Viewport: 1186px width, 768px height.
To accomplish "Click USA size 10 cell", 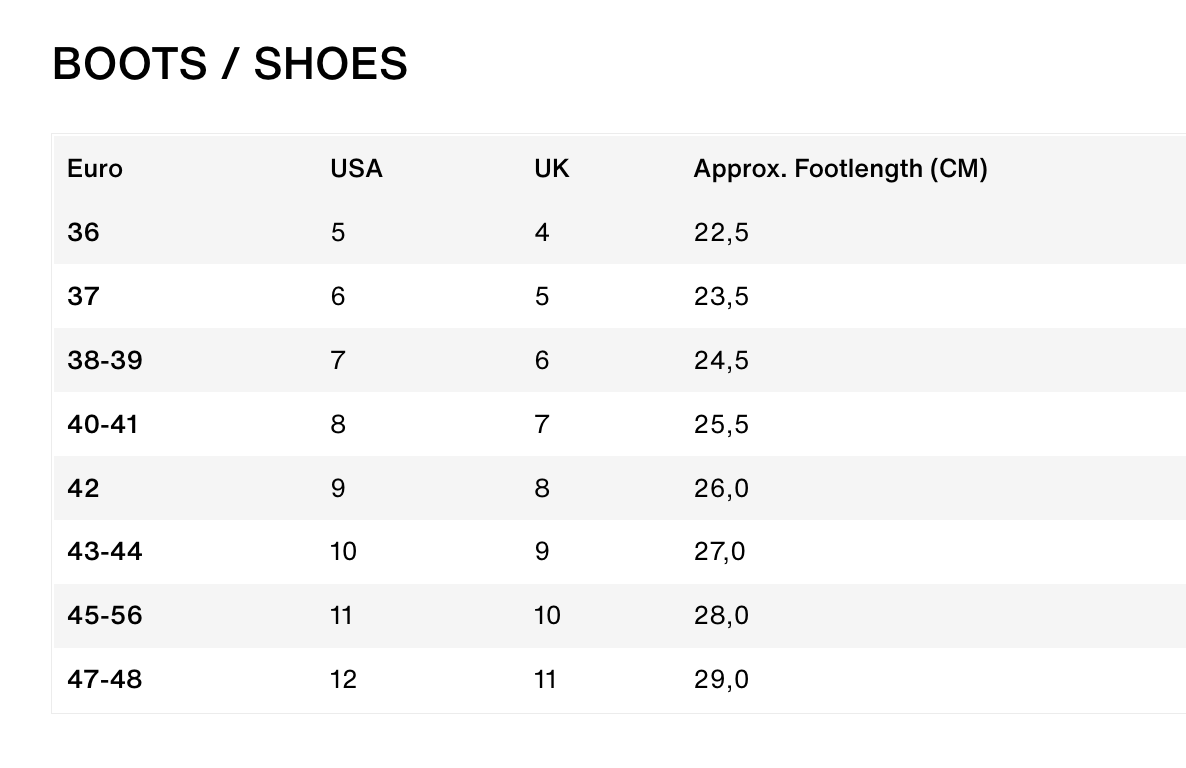I will [343, 552].
